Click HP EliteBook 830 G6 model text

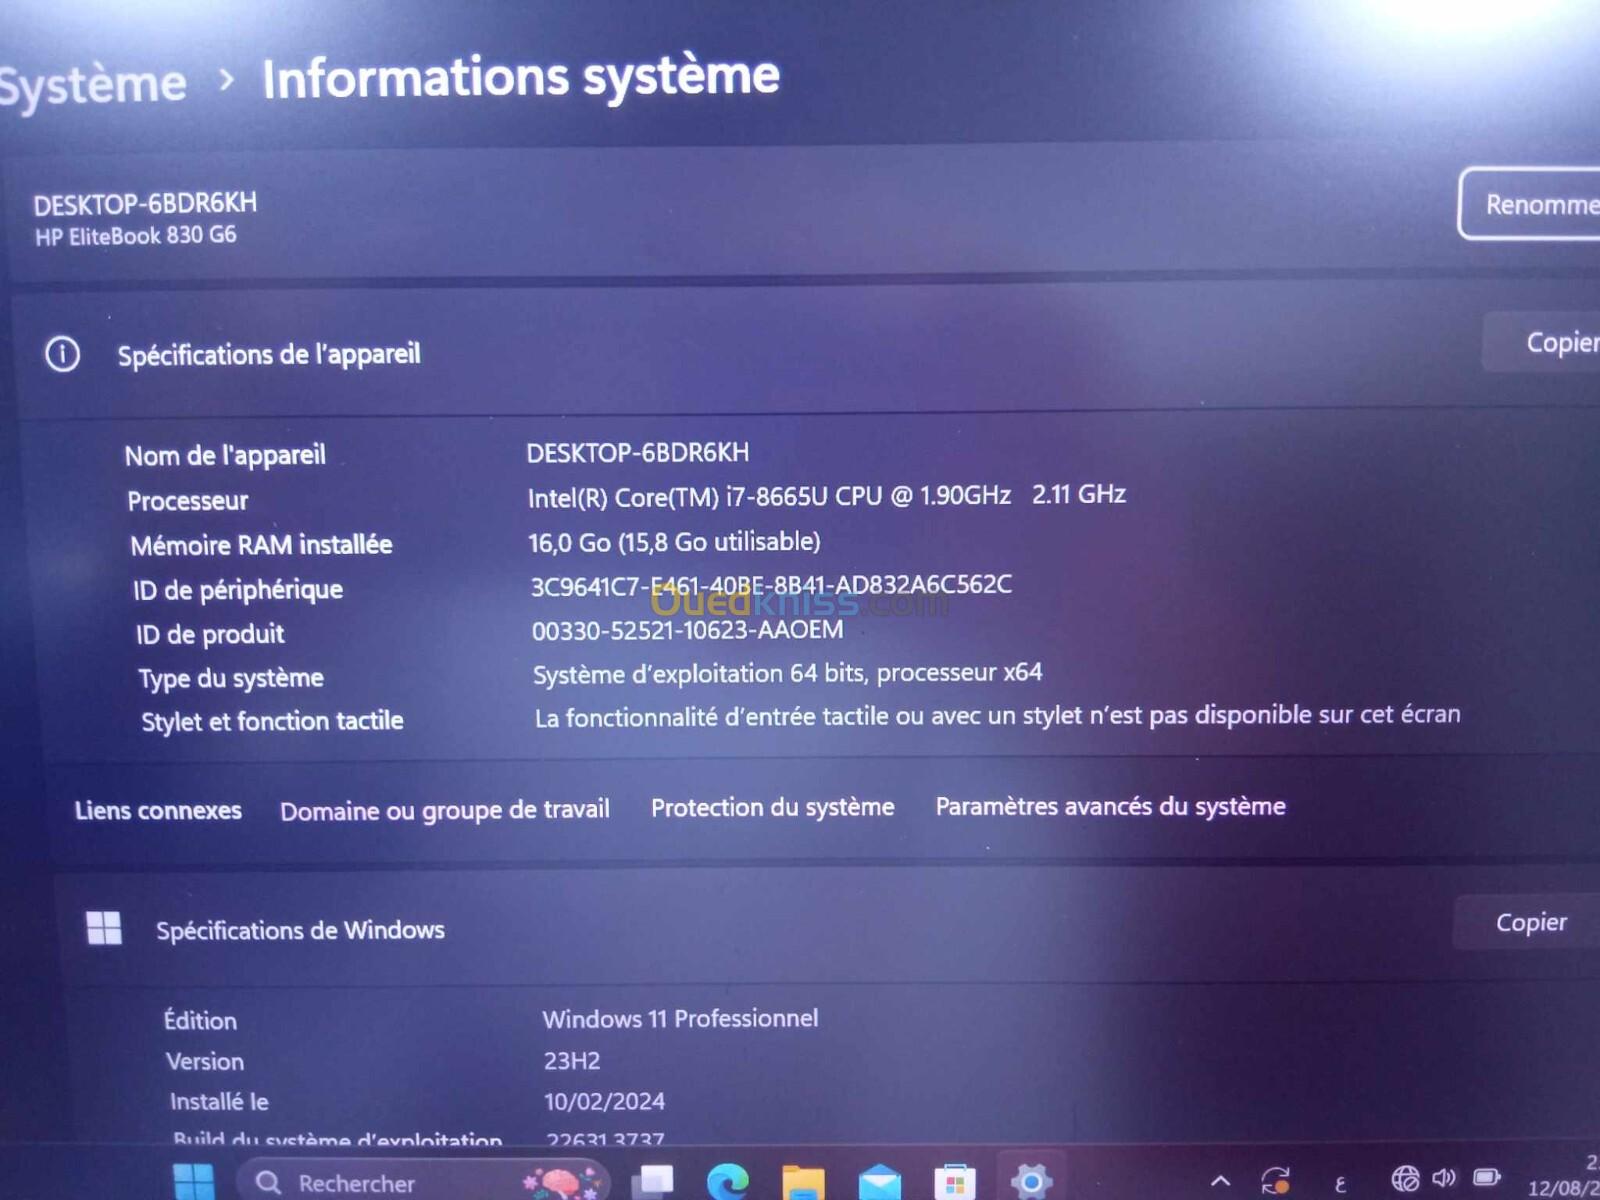[x=136, y=236]
